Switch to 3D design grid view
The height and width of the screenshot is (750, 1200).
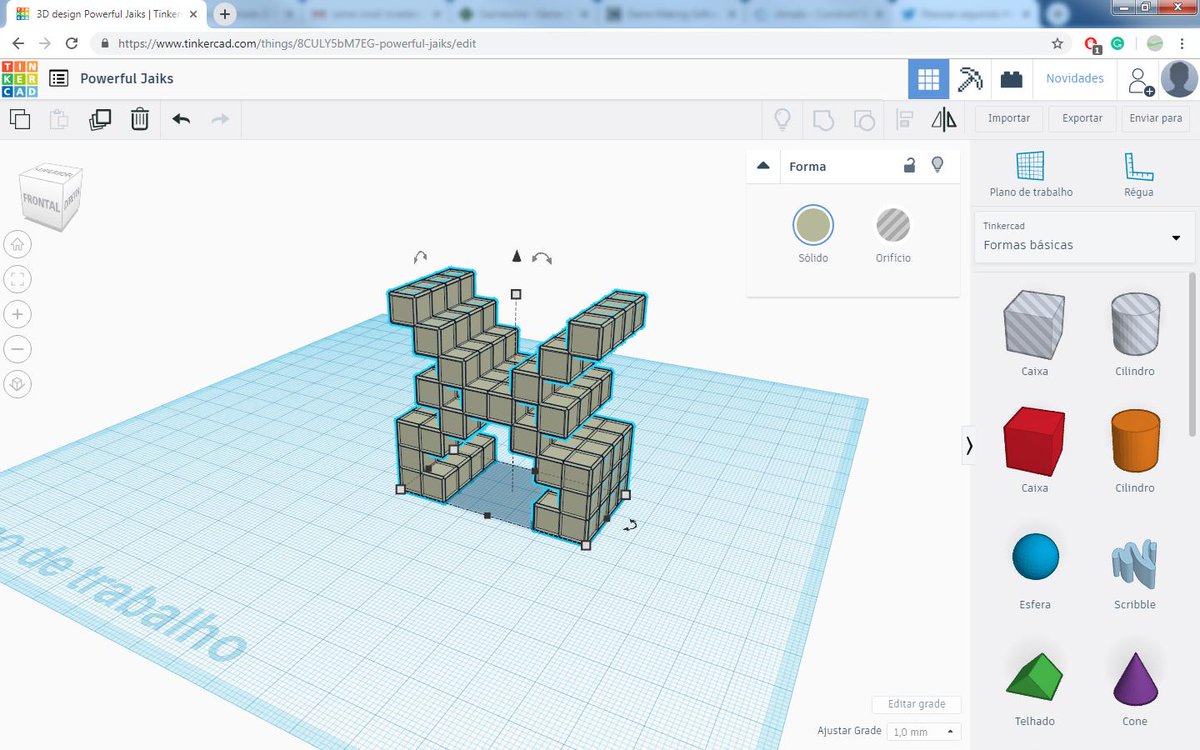tap(928, 79)
